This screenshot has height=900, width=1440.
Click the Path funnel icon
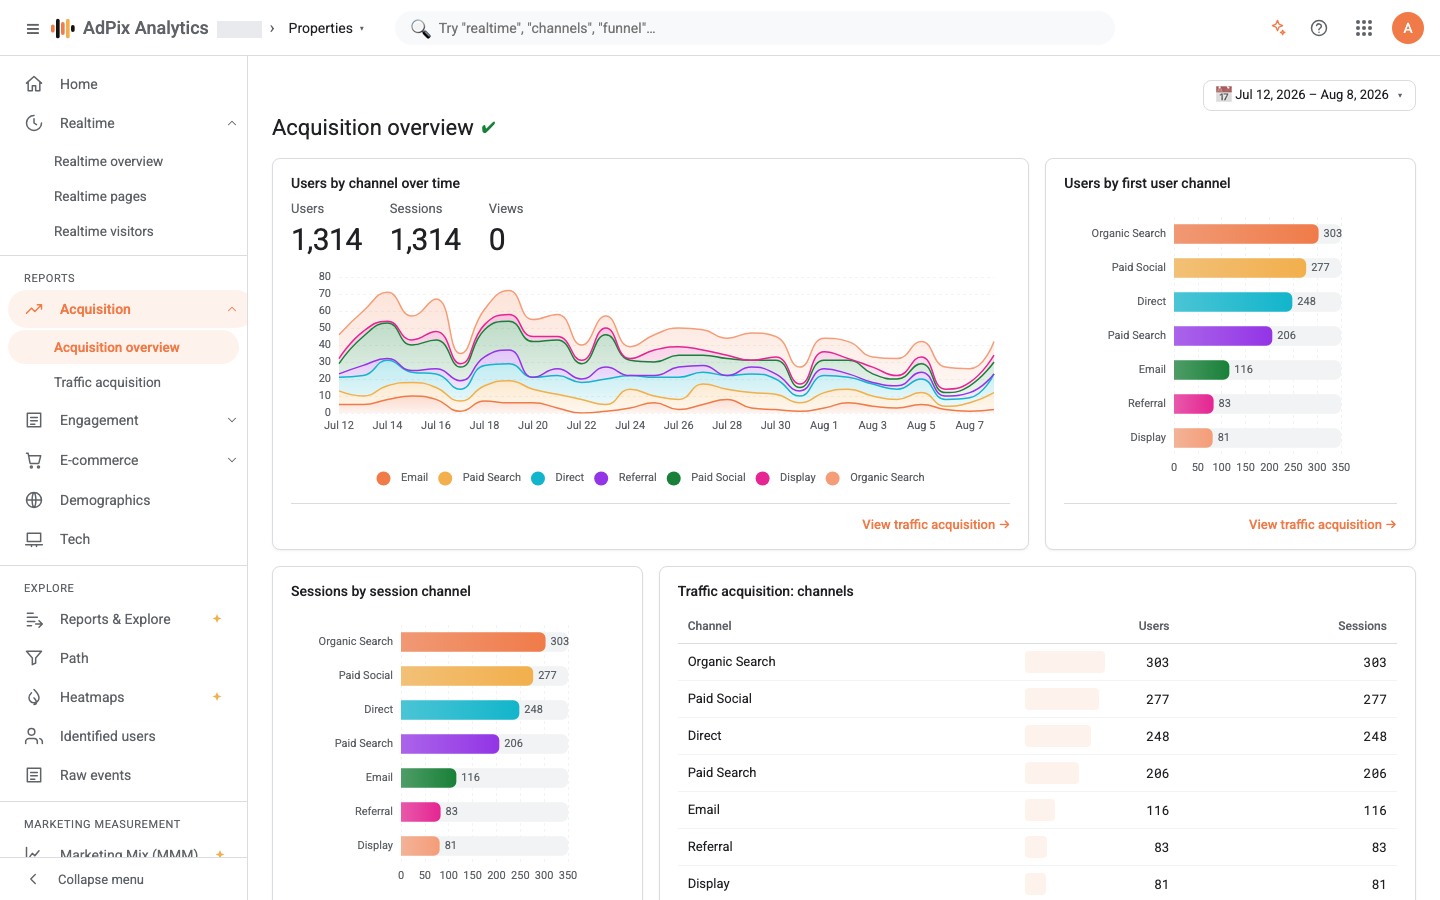tap(34, 658)
